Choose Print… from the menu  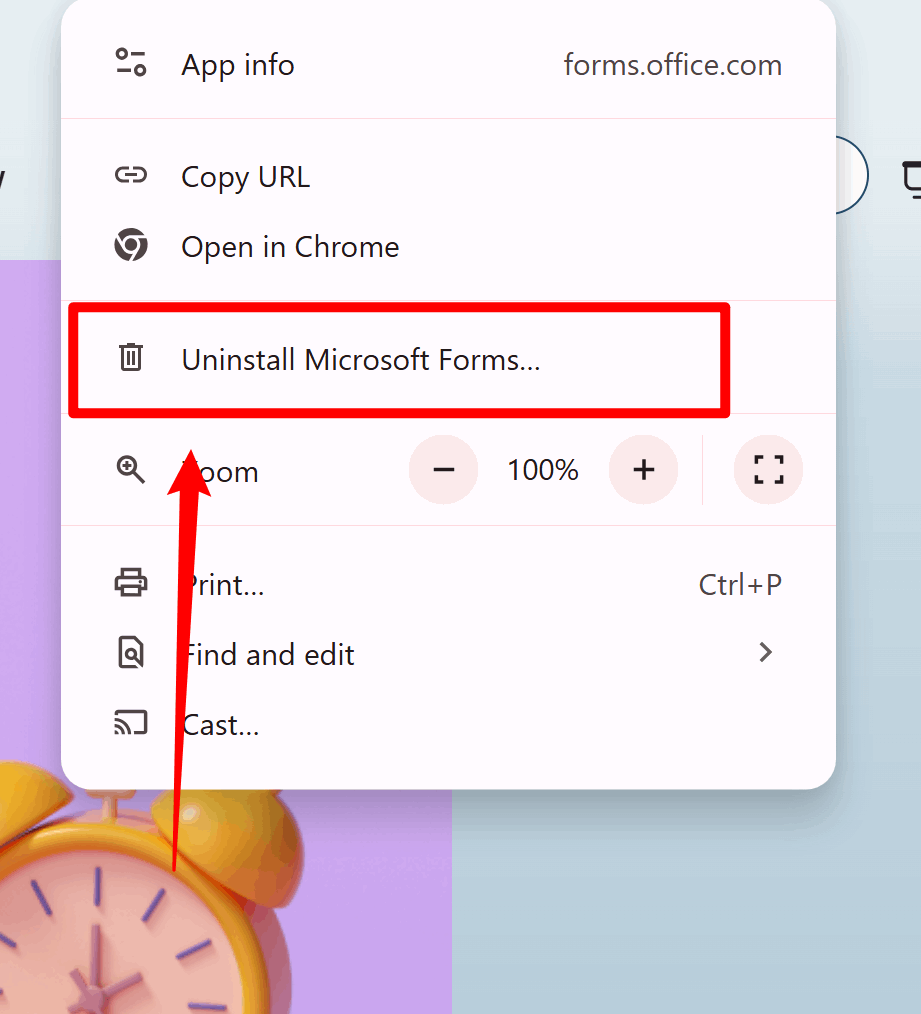coord(448,585)
